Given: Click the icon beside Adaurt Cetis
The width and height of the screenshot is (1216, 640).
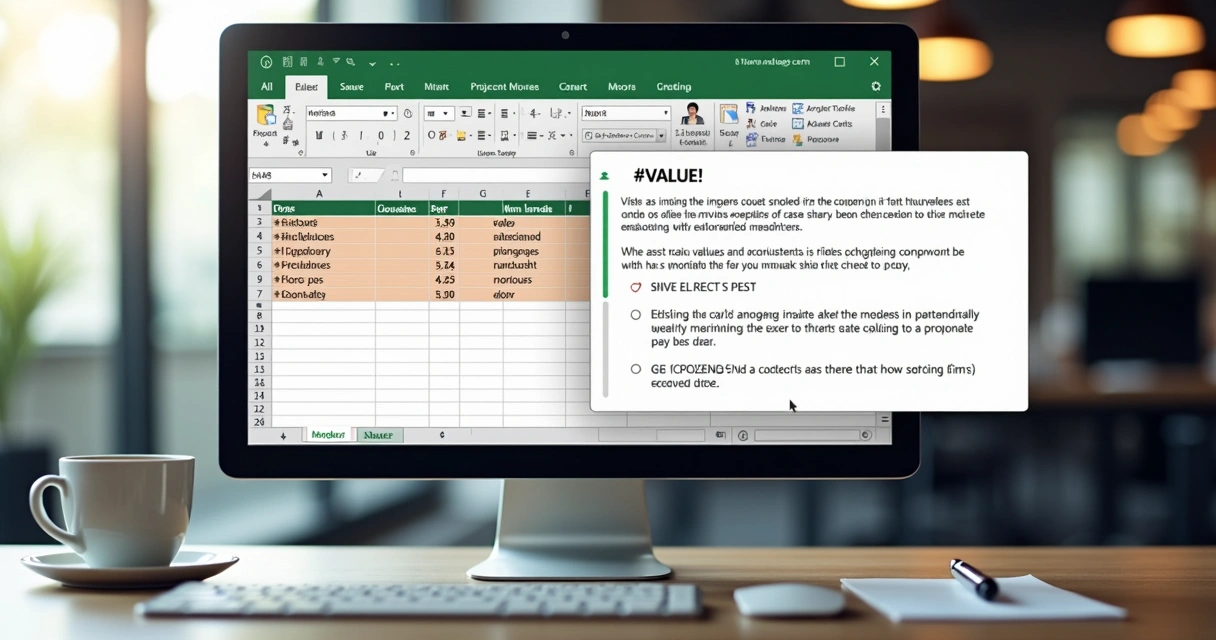Looking at the screenshot, I should click(798, 124).
